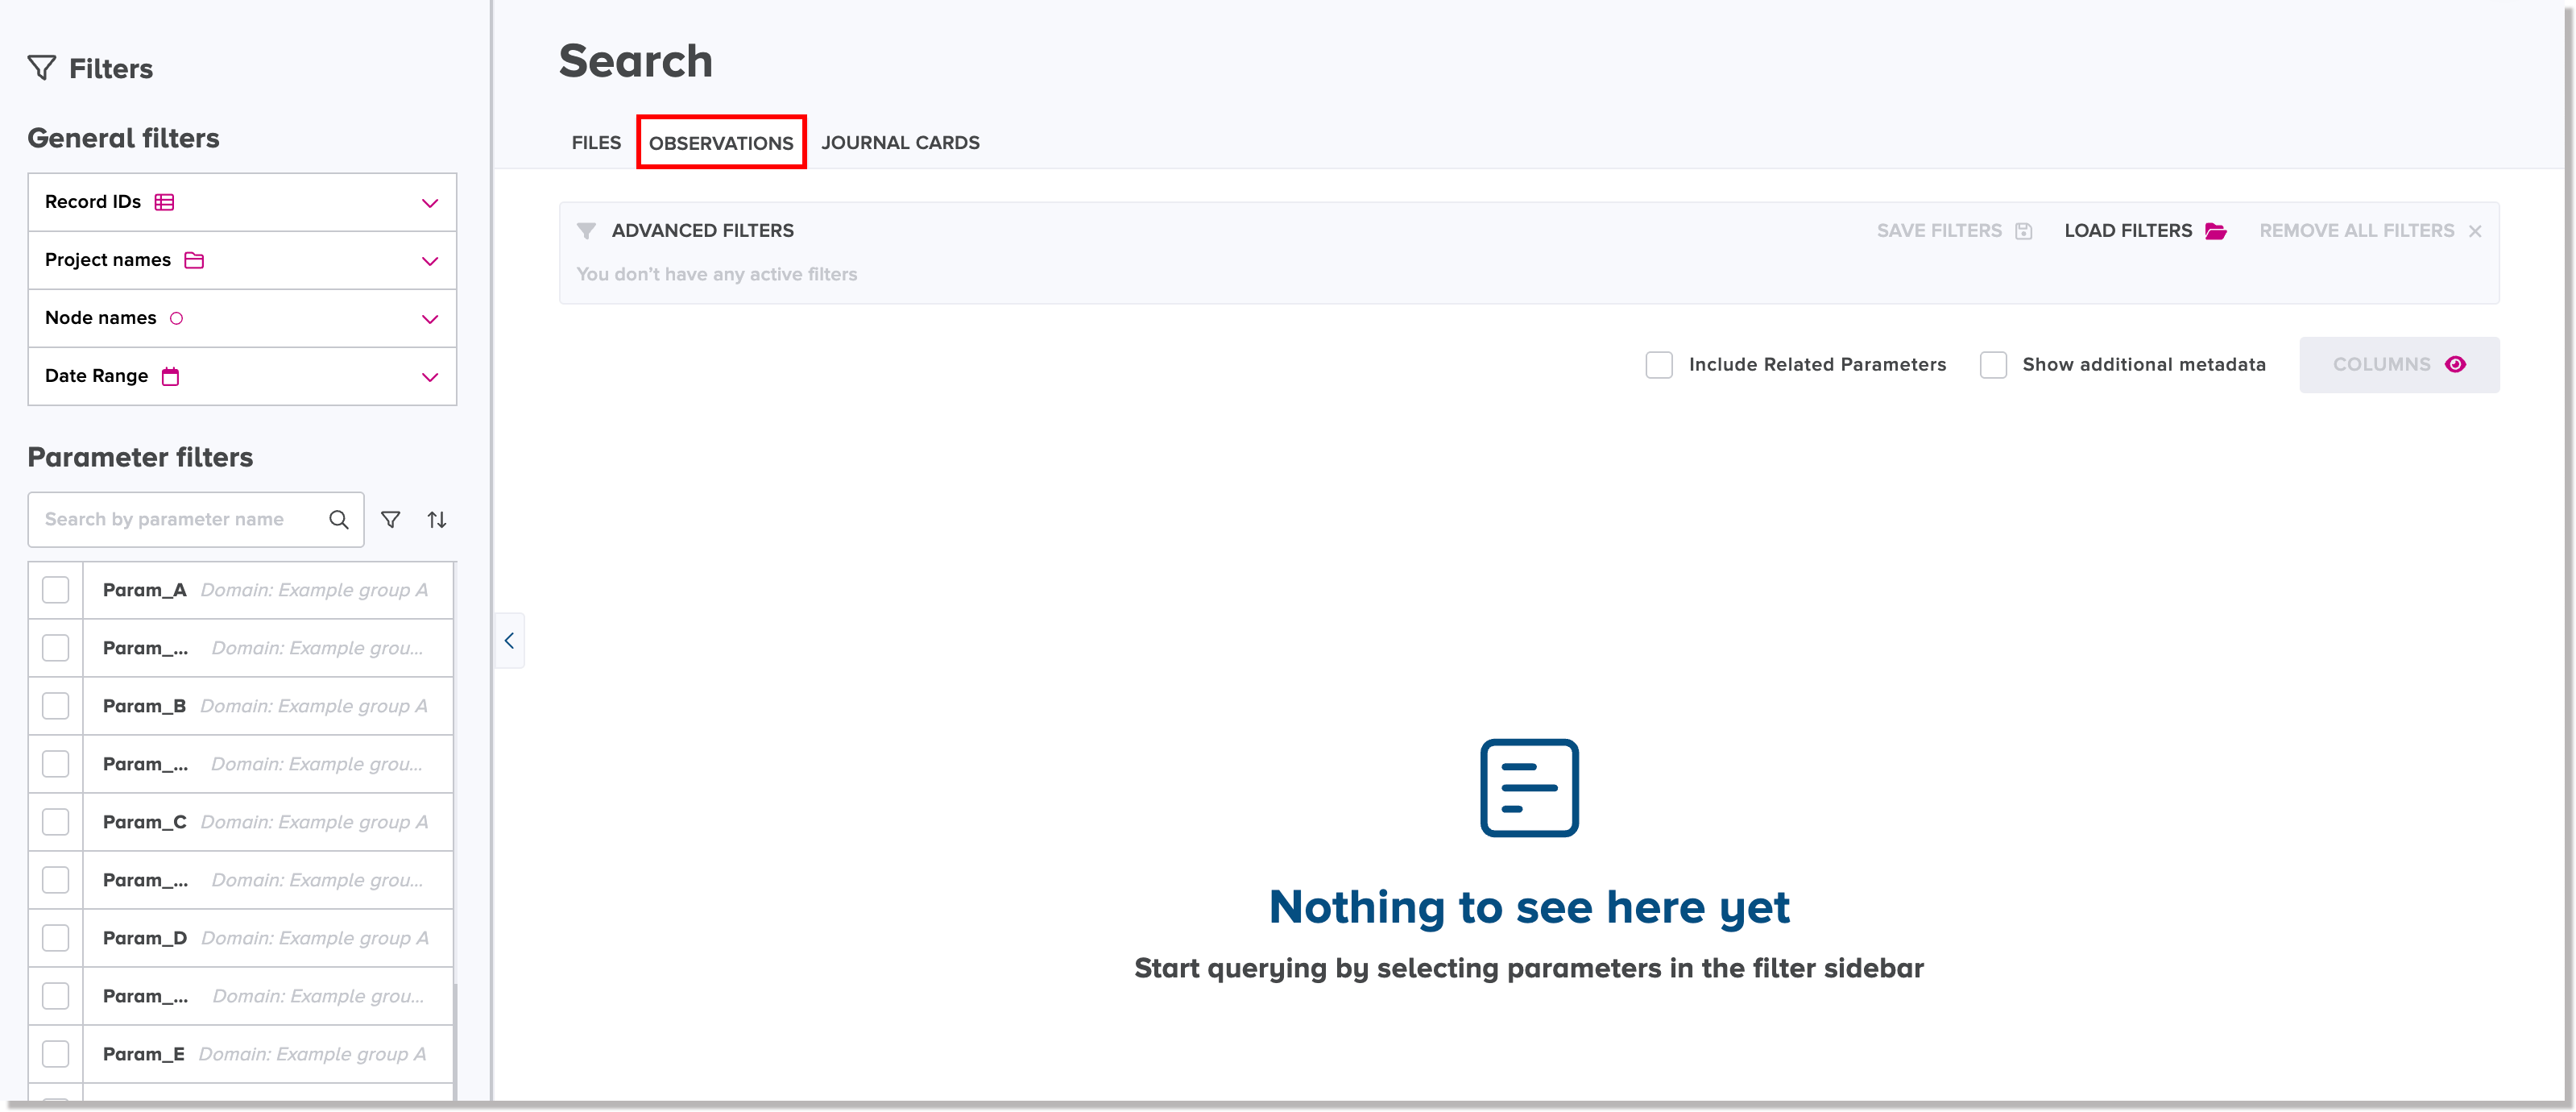Viewport: 2576px width, 1112px height.
Task: Click the Load Filters button
Action: tap(2145, 231)
